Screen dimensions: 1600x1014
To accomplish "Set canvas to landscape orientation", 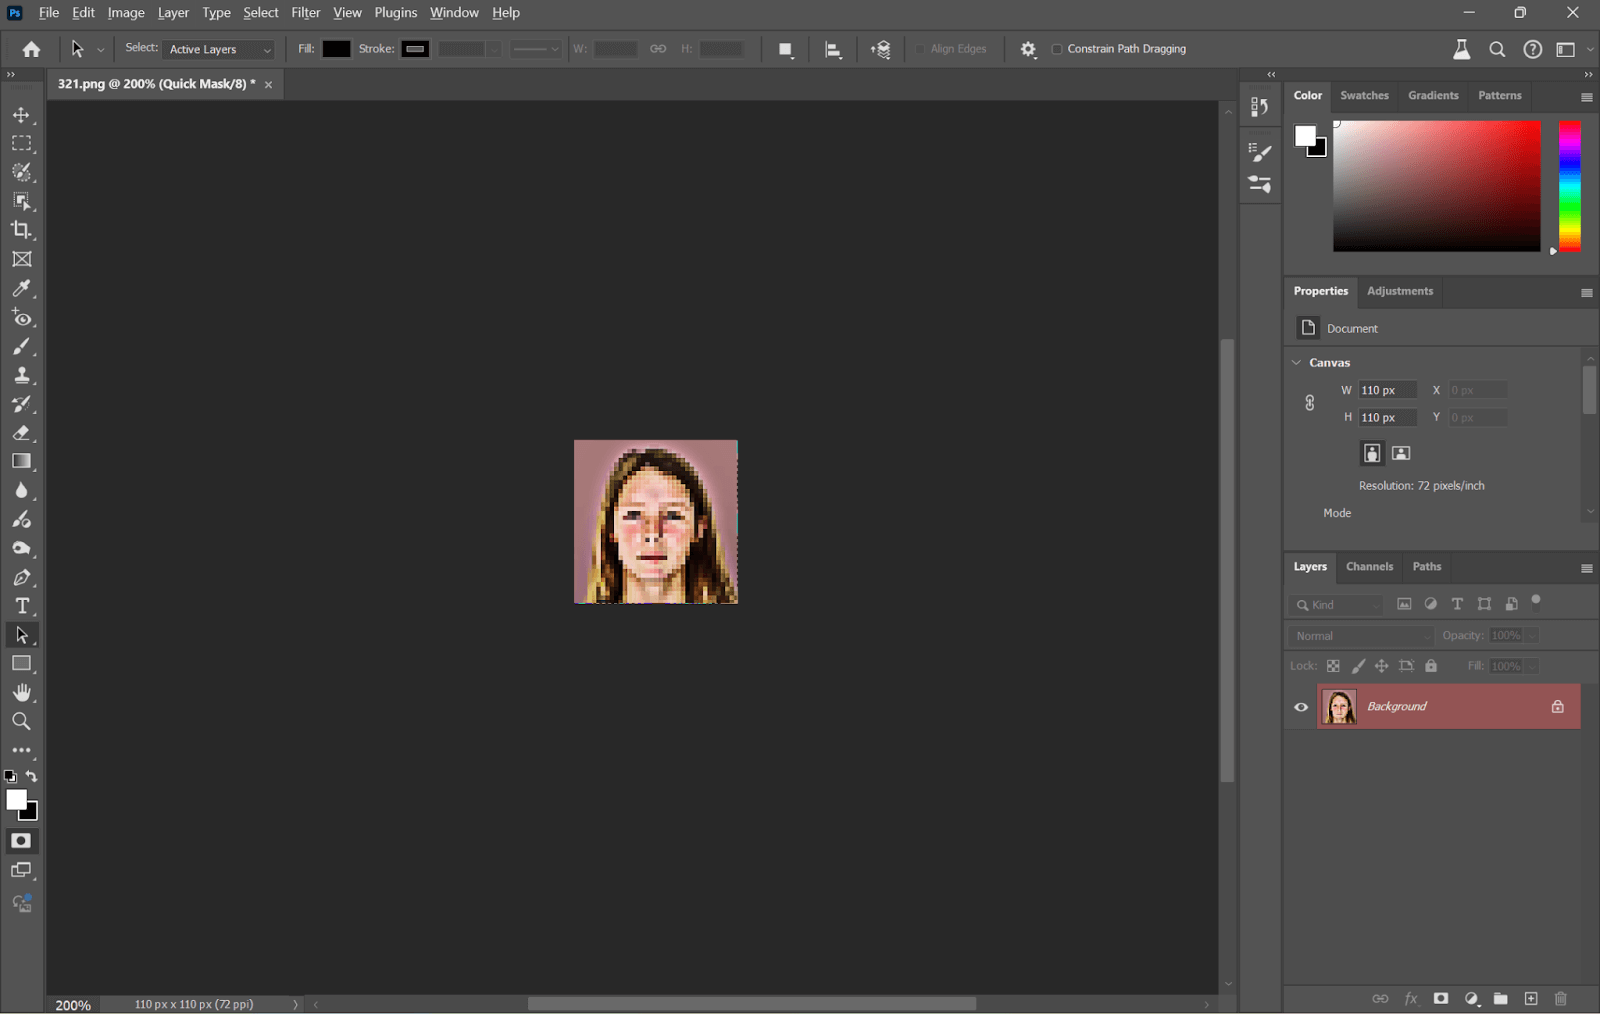I will 1401,453.
